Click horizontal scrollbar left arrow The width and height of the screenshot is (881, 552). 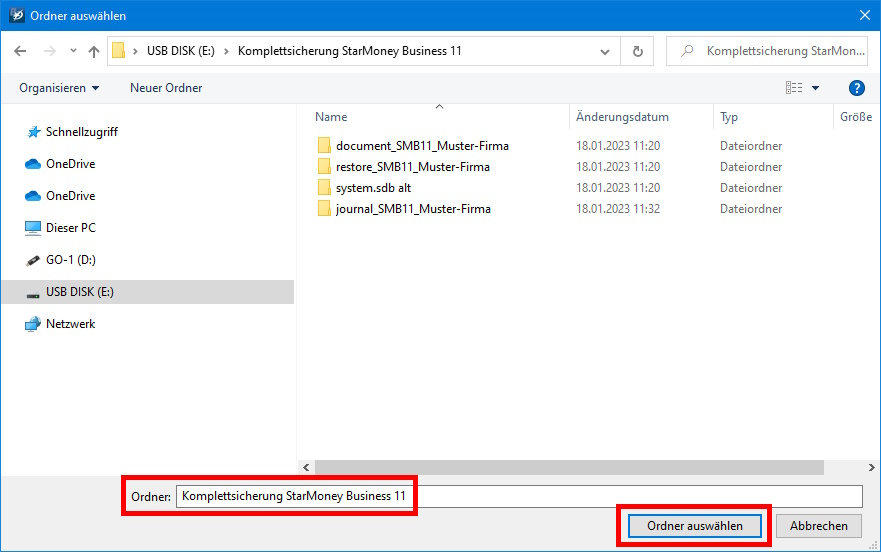pyautogui.click(x=306, y=467)
